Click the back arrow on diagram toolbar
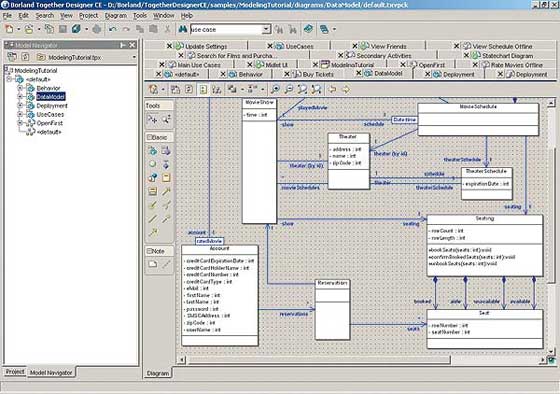This screenshot has width=560, height=394. (332, 89)
